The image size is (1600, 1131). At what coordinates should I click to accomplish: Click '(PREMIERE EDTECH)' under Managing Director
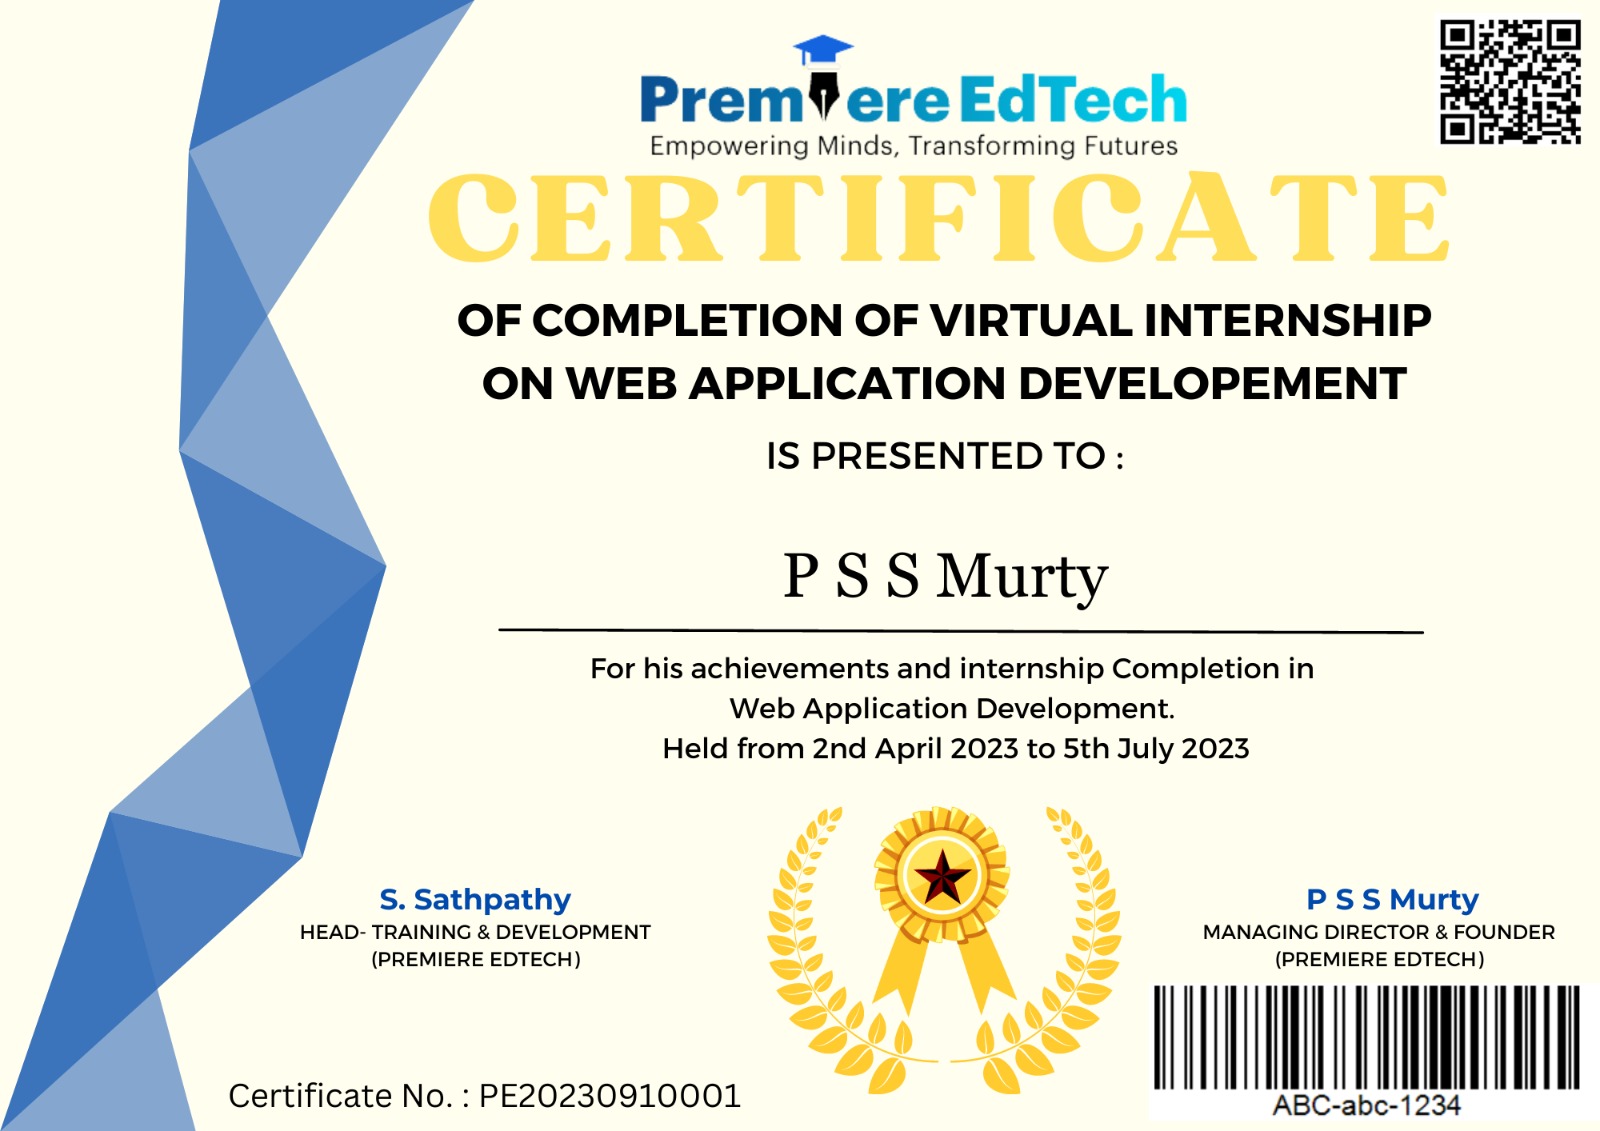coord(1380,959)
